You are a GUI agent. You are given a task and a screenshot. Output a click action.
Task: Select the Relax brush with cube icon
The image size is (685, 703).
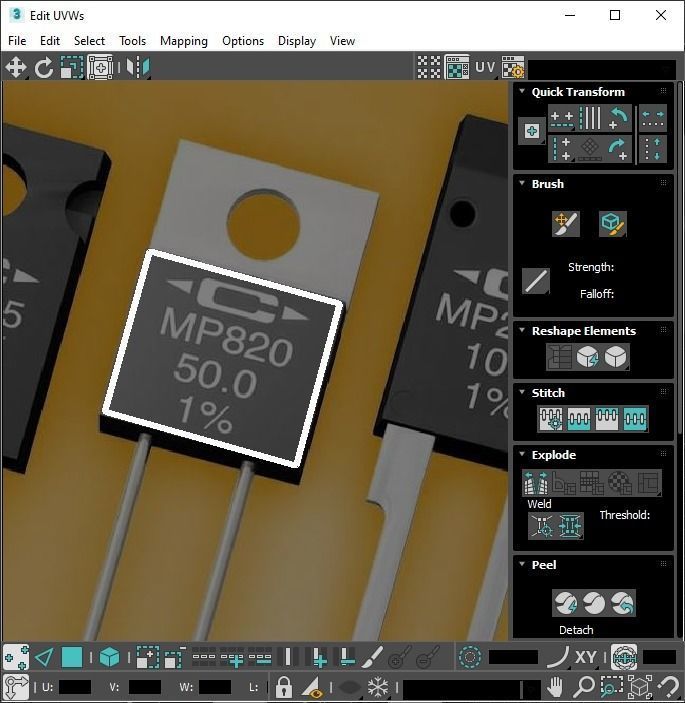coord(612,224)
